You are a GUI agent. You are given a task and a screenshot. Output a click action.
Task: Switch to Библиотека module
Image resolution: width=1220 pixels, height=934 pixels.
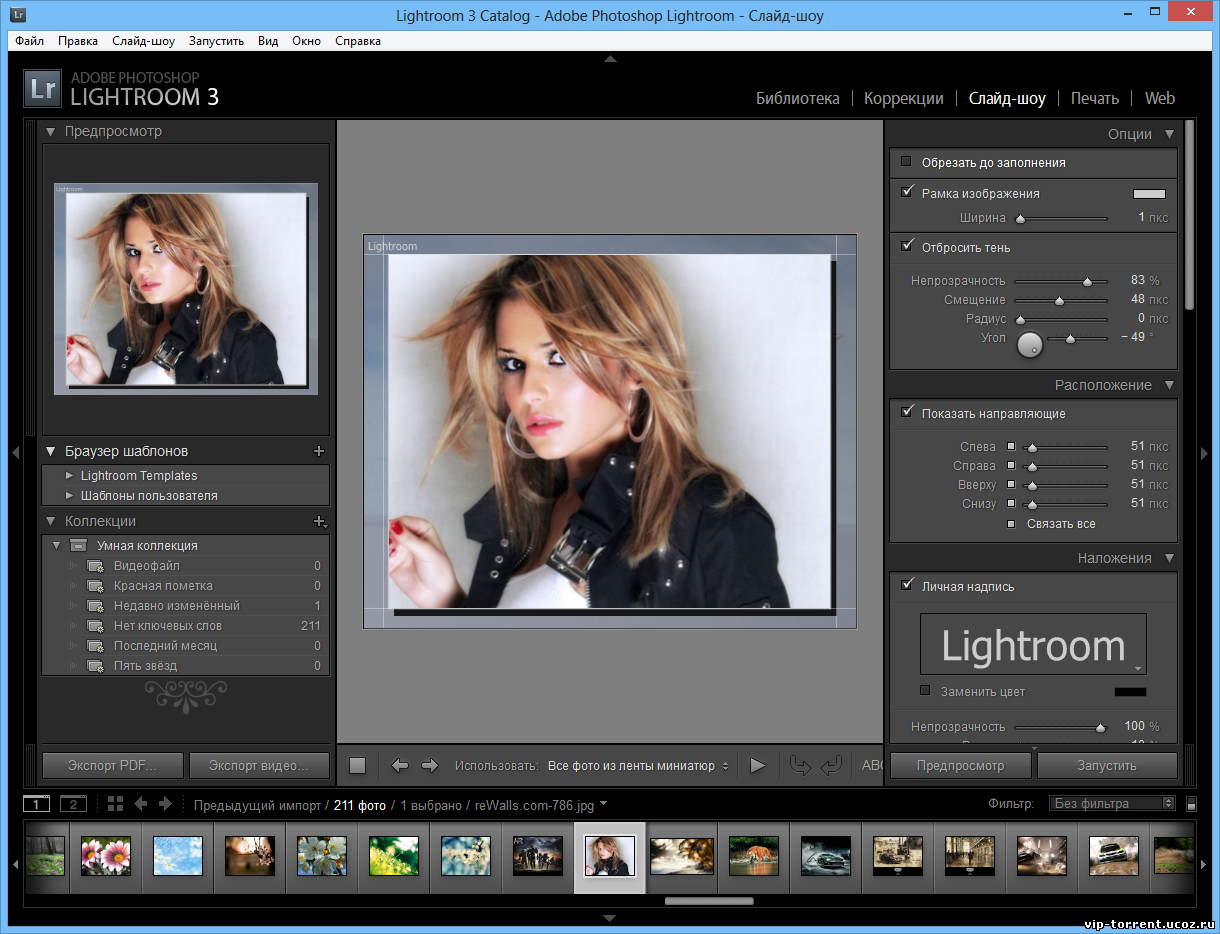tap(797, 98)
